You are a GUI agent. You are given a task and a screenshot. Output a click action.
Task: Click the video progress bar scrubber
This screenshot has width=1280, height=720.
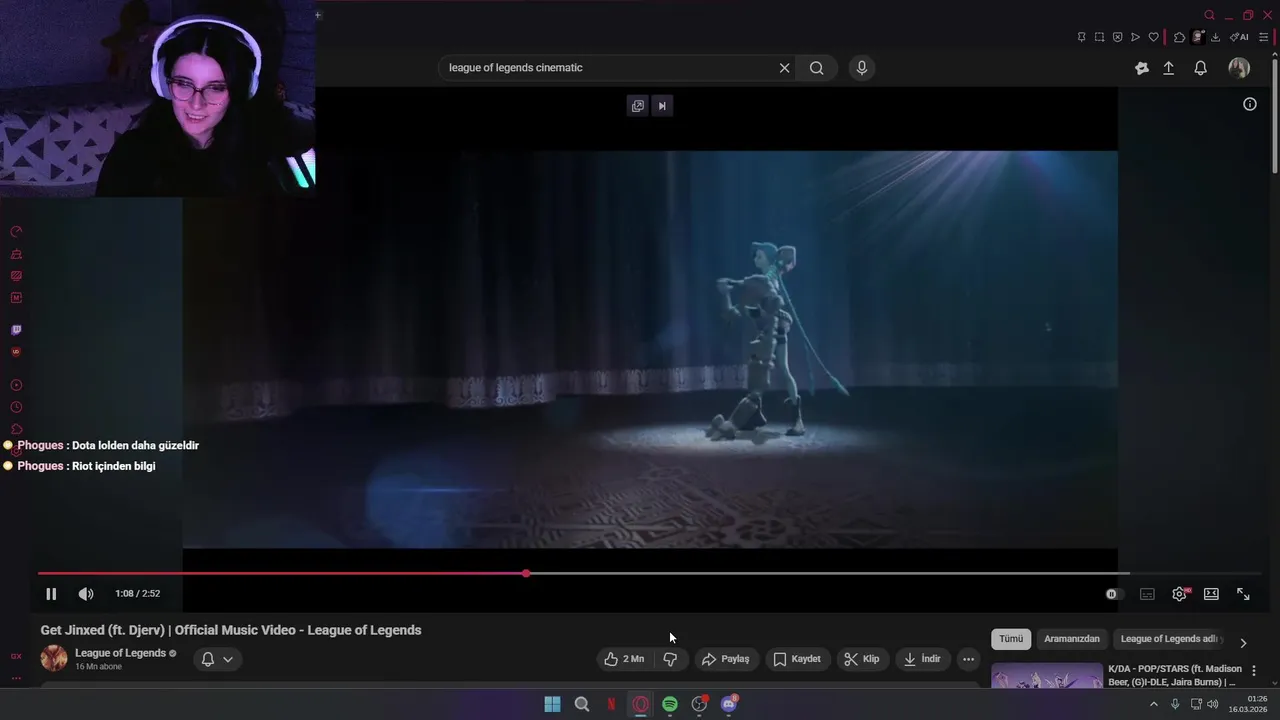pyautogui.click(x=526, y=574)
